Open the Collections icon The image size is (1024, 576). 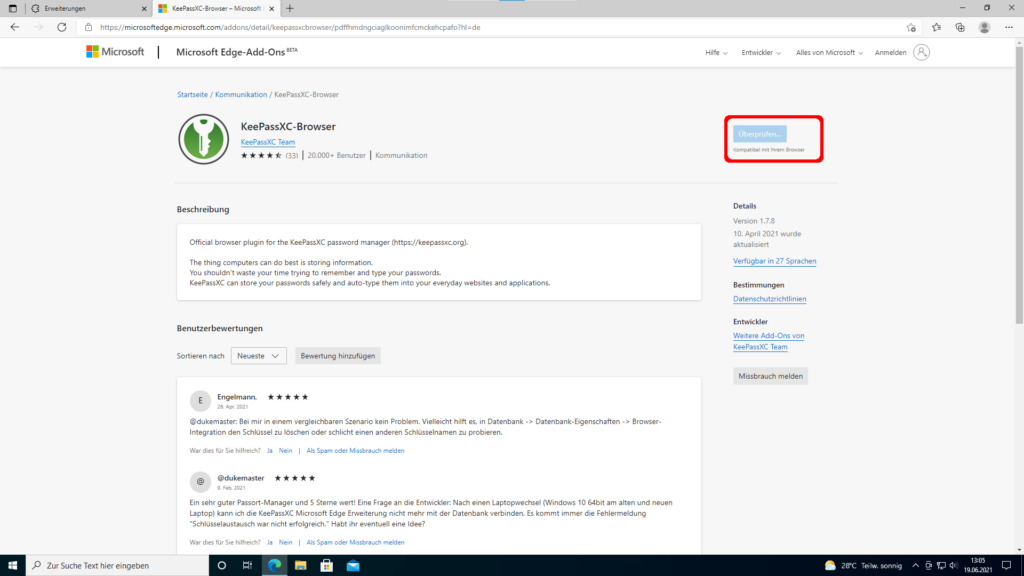[x=960, y=27]
